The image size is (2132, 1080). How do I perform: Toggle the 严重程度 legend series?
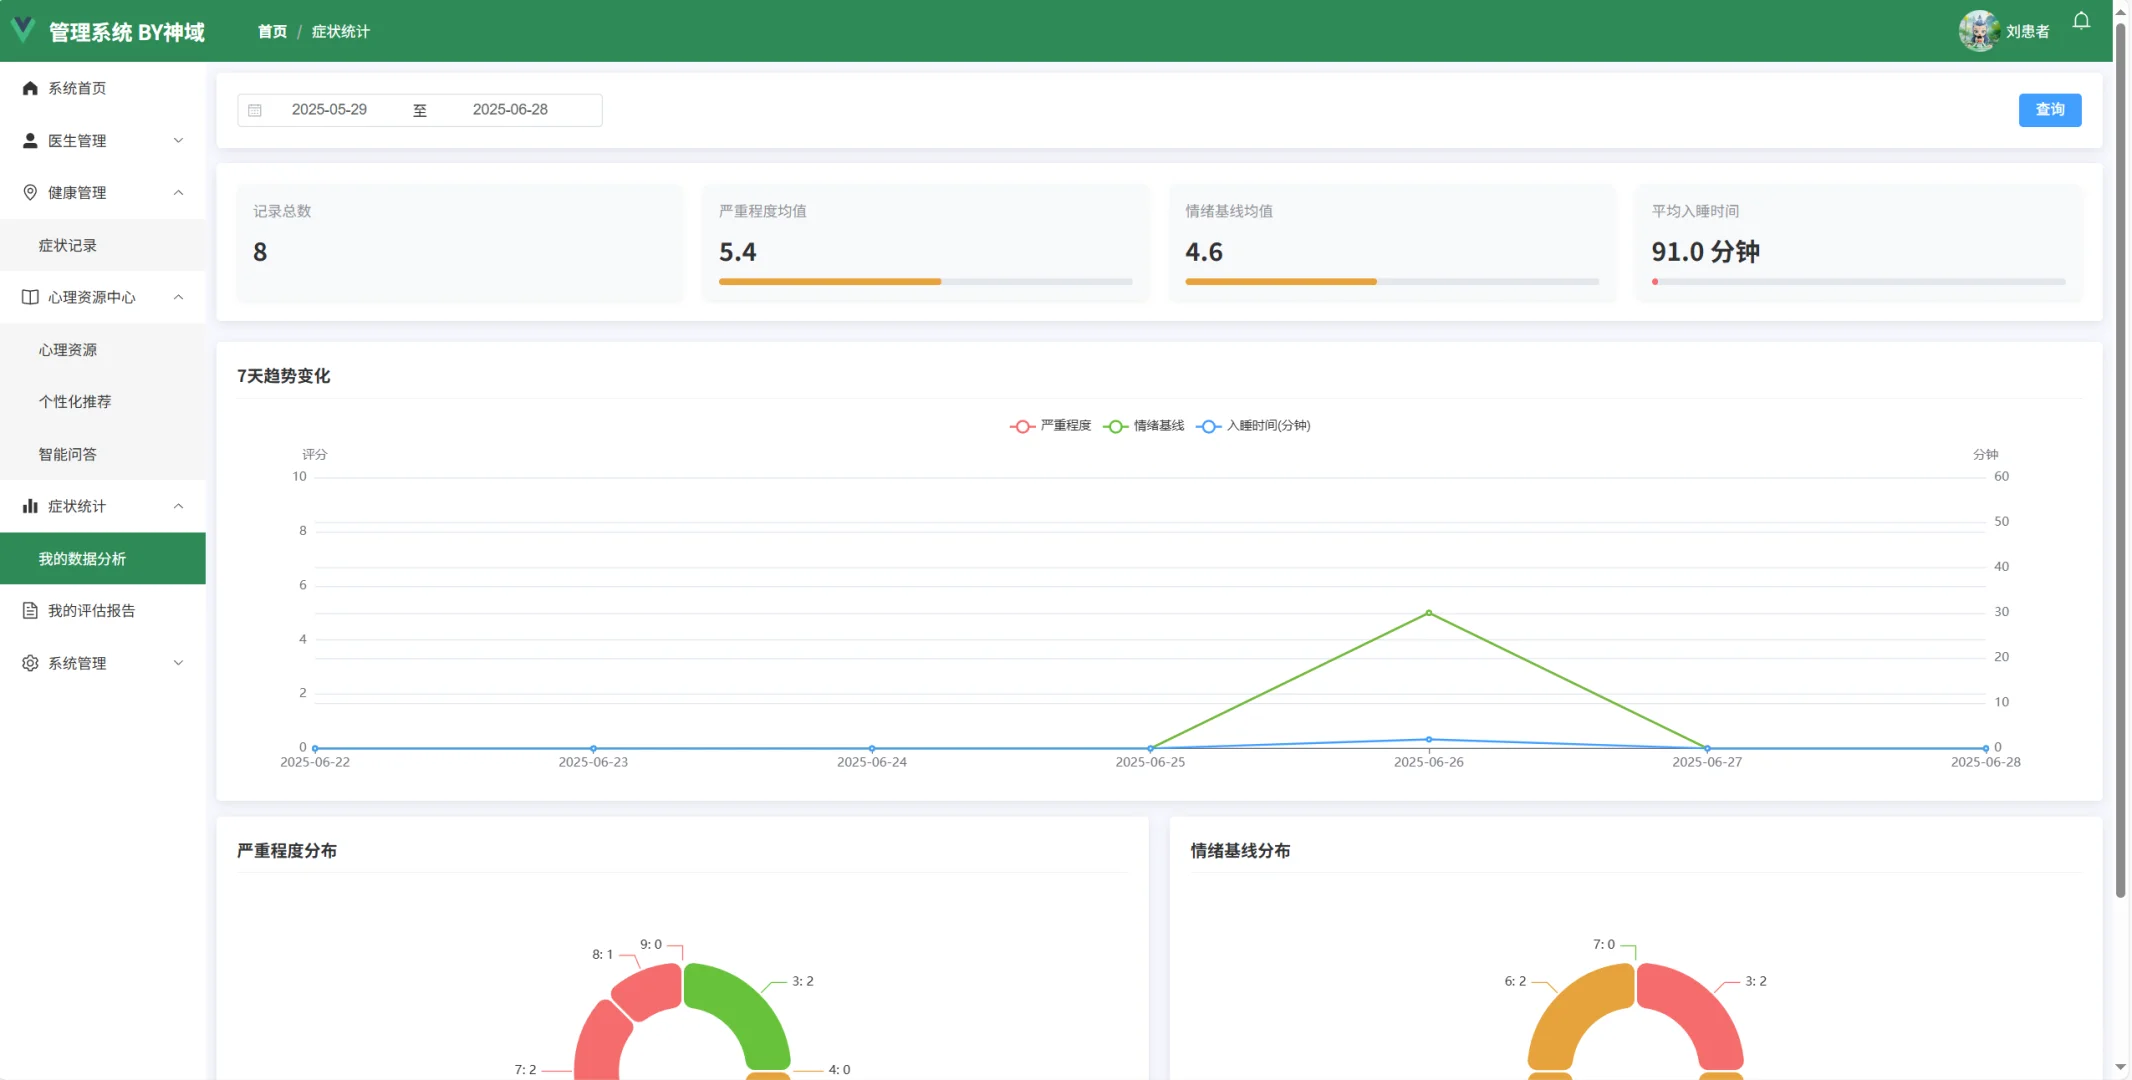pyautogui.click(x=1050, y=425)
